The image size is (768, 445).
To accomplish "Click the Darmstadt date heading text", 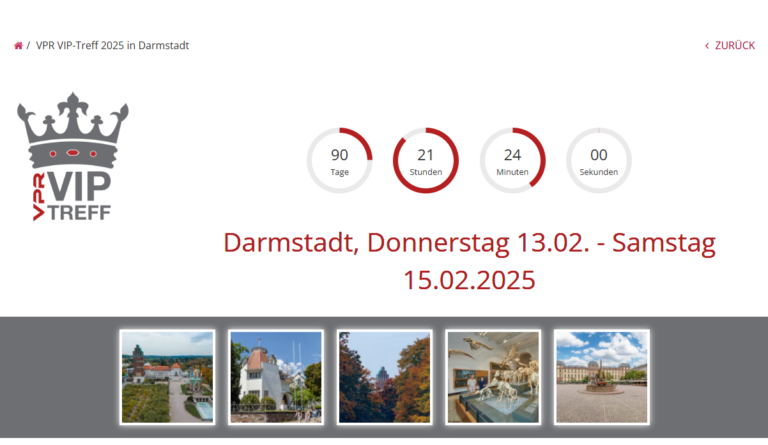I will pos(469,261).
